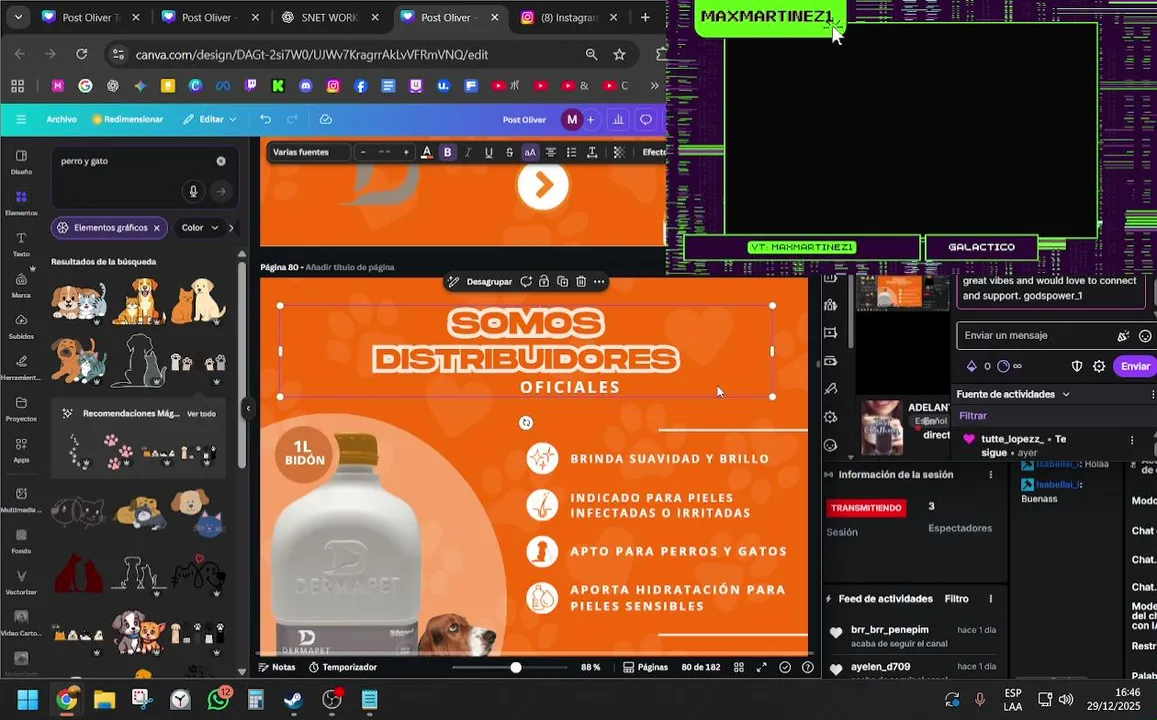
Task: Decrease font size with minus button
Action: tap(362, 153)
